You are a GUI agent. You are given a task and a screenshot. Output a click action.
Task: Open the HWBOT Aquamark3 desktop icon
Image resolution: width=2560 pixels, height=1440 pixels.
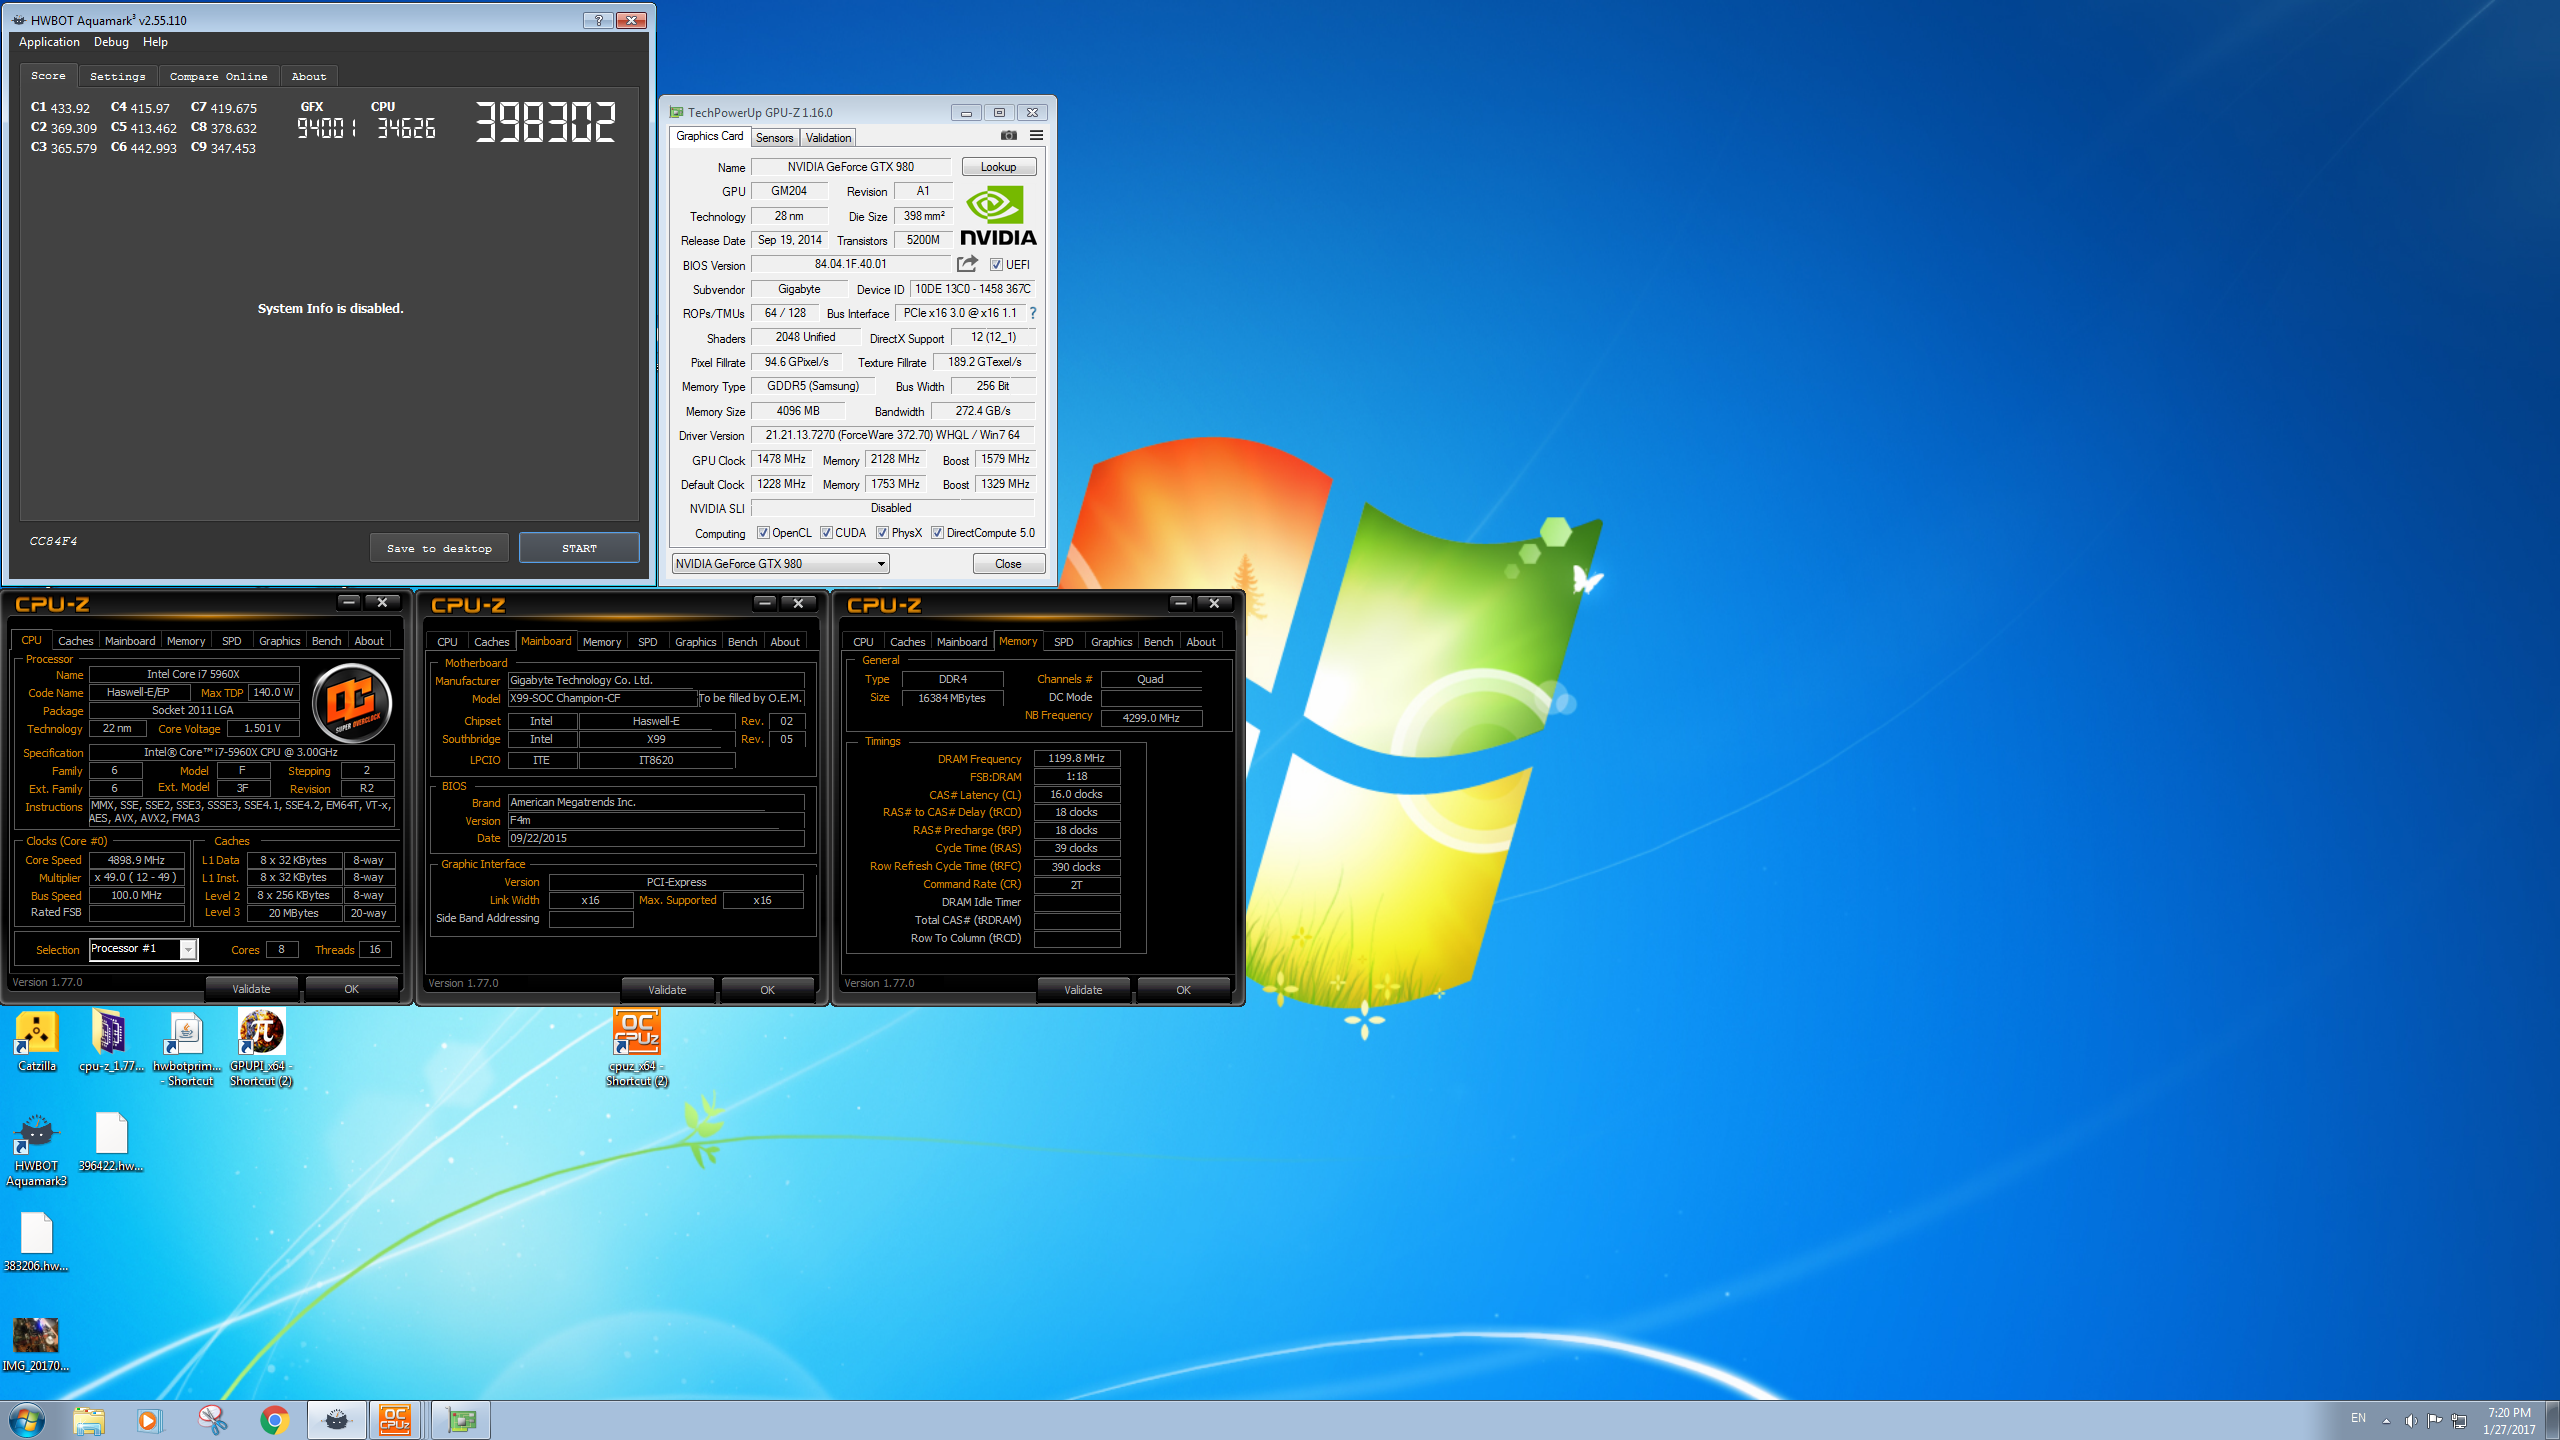click(37, 1149)
